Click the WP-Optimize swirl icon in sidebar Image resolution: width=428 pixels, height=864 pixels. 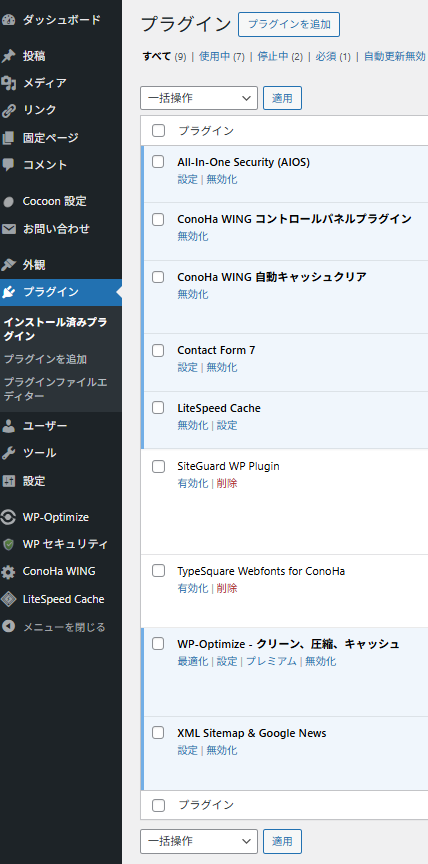coord(8,517)
